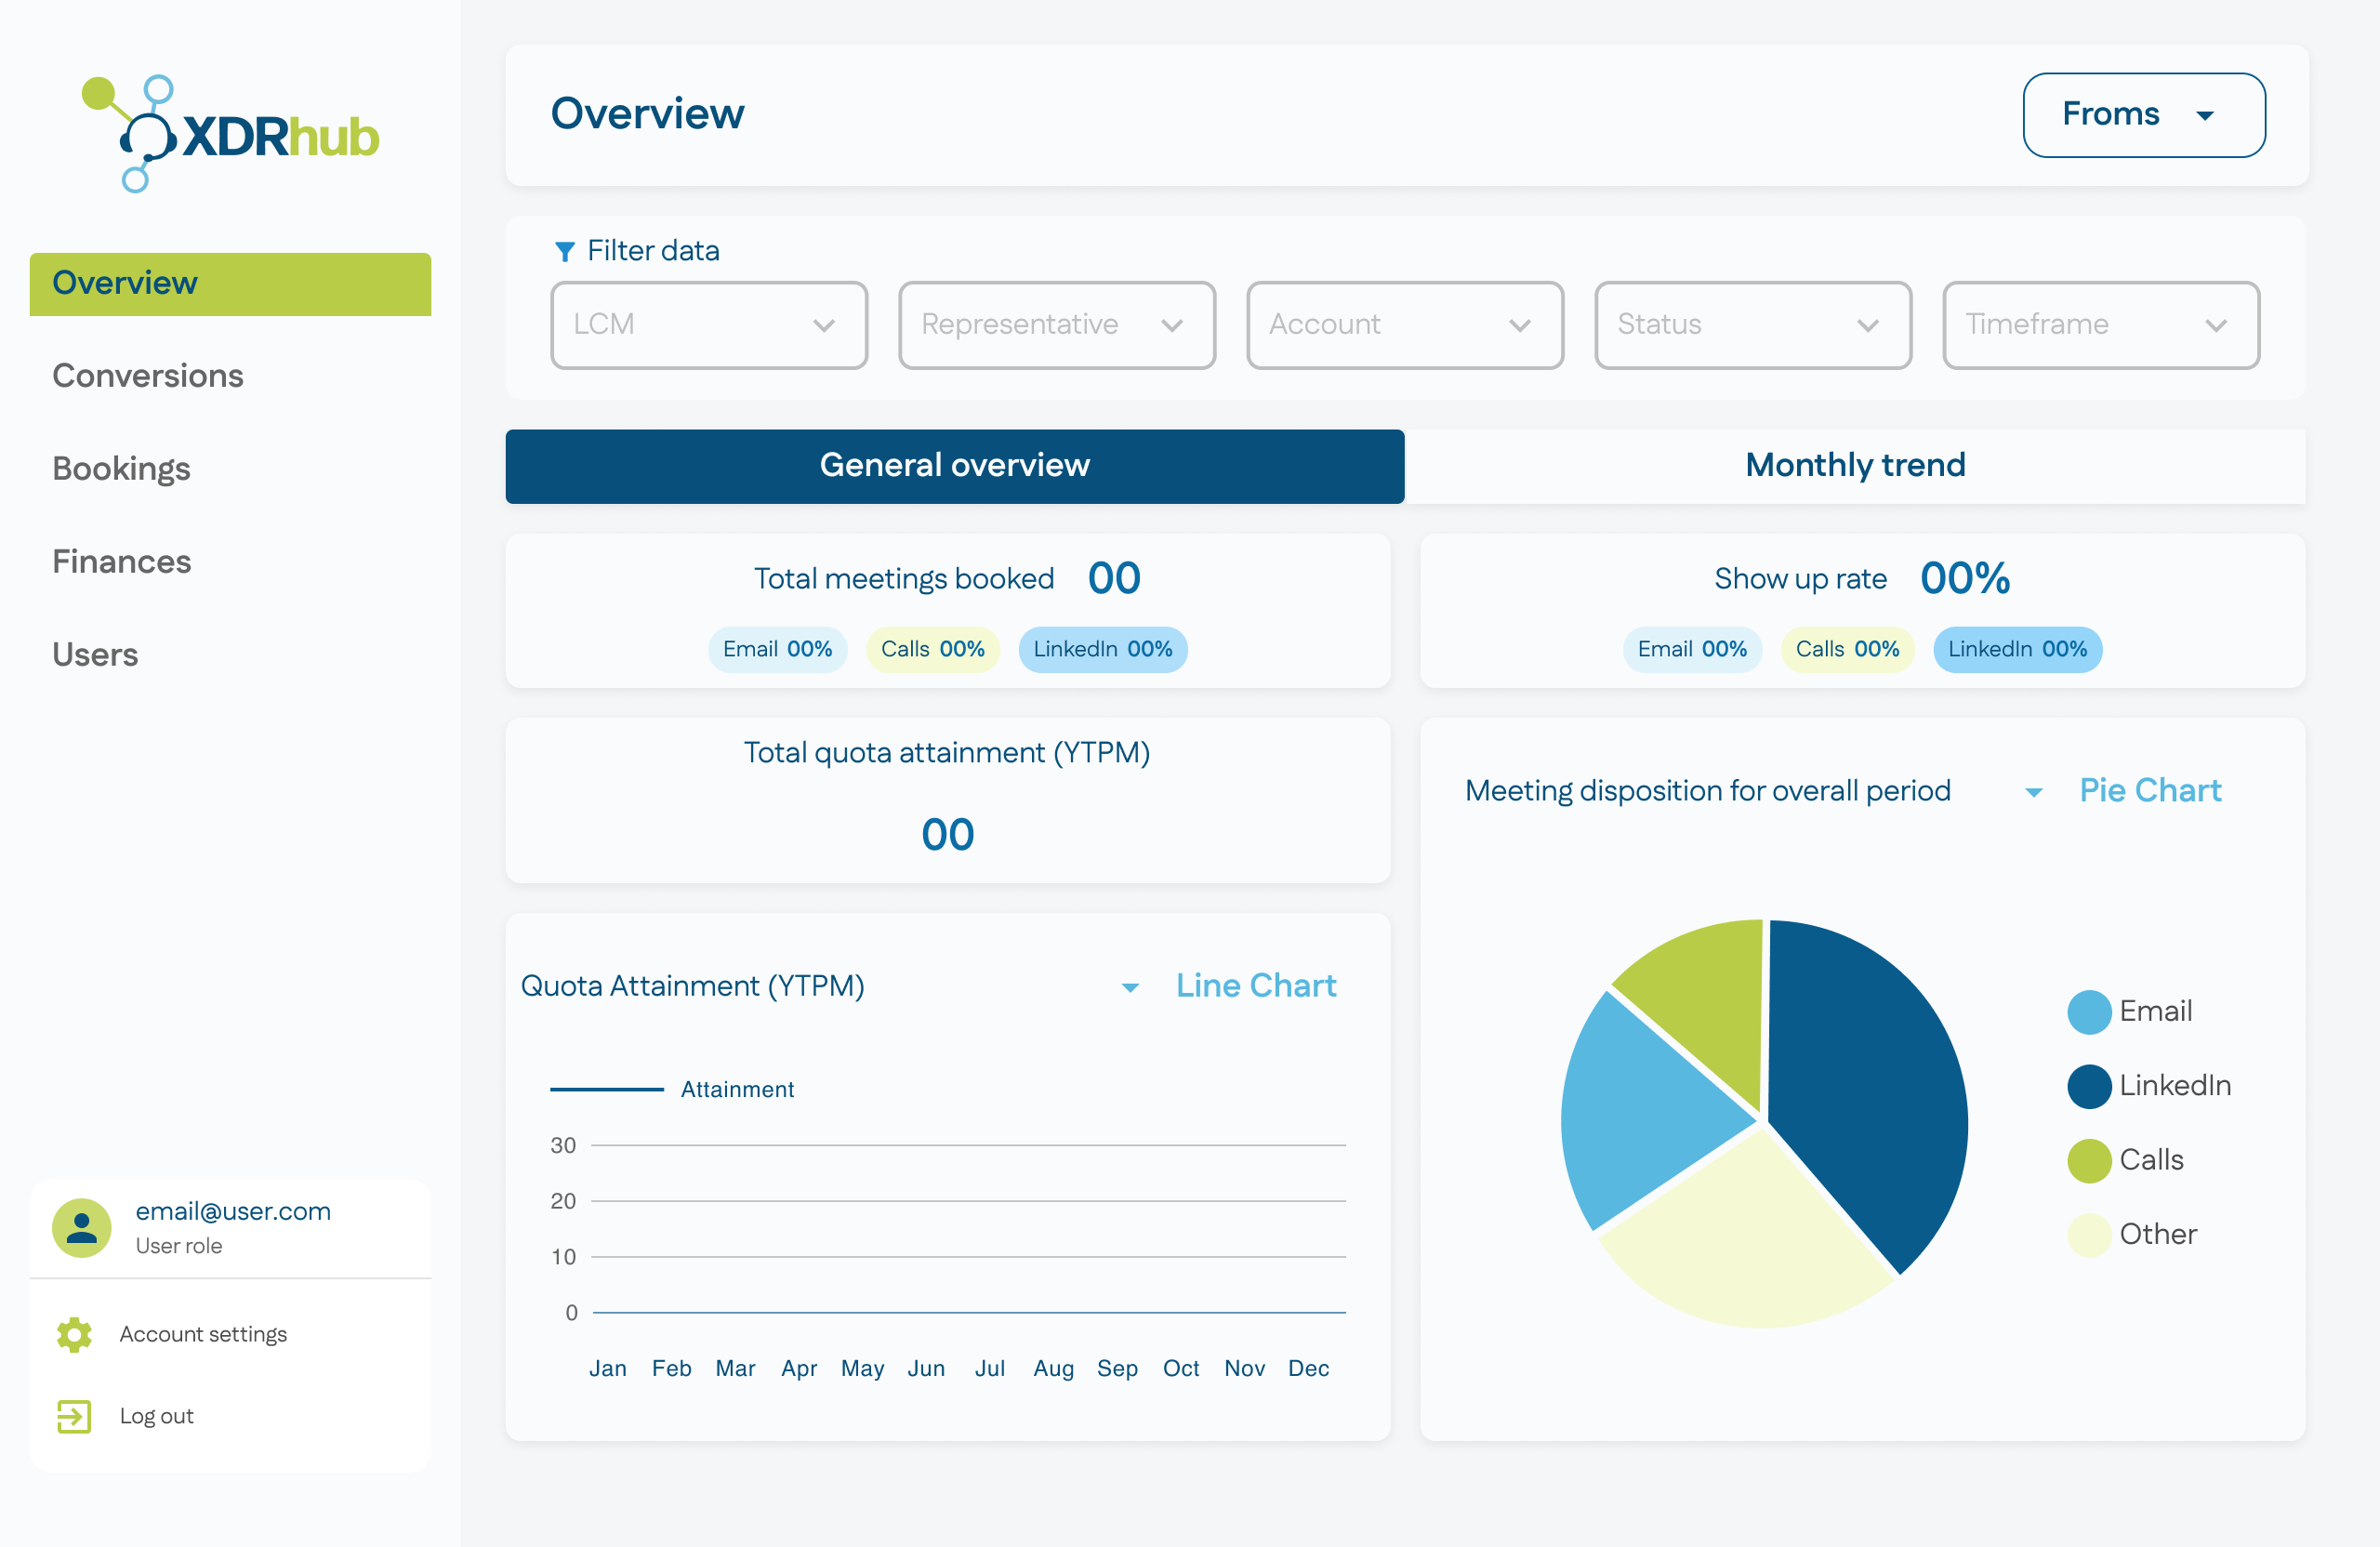Click the filter funnel icon
The image size is (2380, 1547).
click(x=565, y=251)
